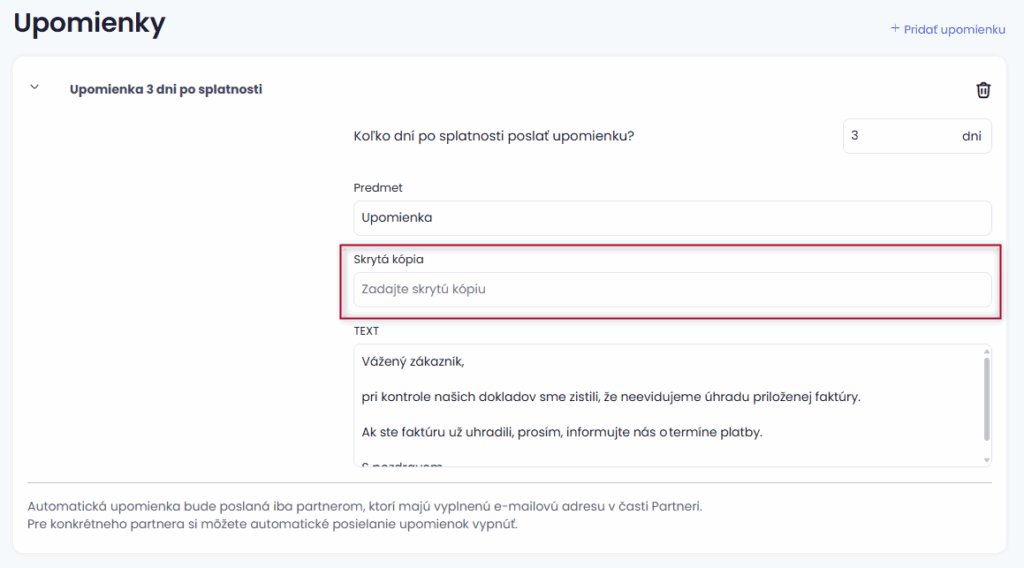
Task: Click the 'Predmet' field label
Action: point(378,188)
